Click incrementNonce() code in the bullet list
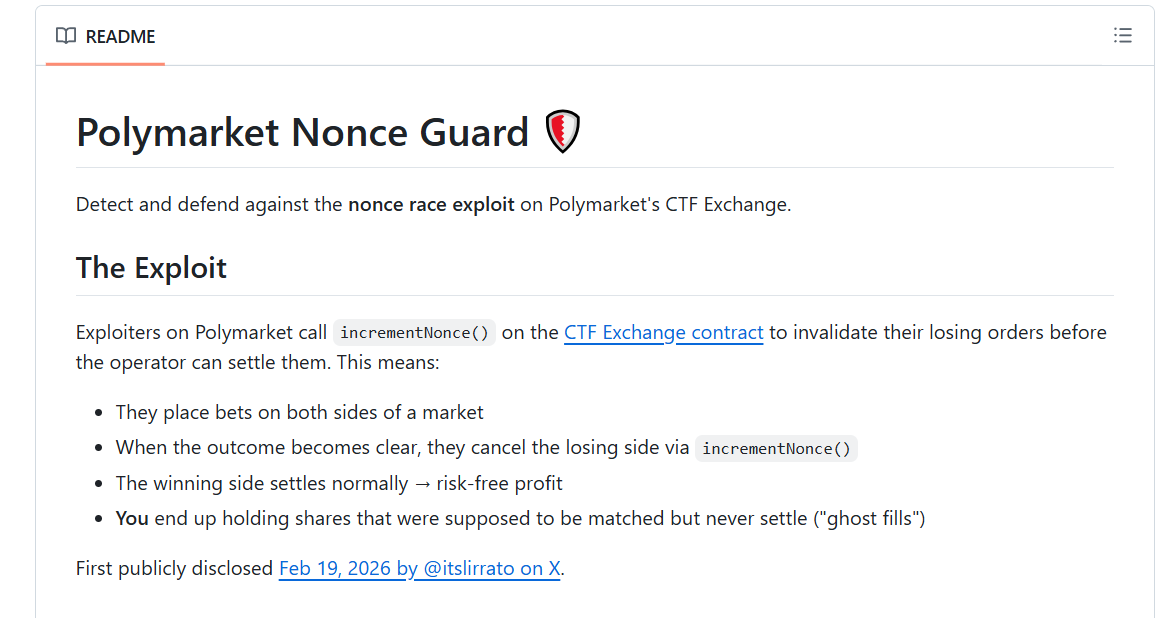This screenshot has width=1164, height=618. pyautogui.click(x=776, y=449)
